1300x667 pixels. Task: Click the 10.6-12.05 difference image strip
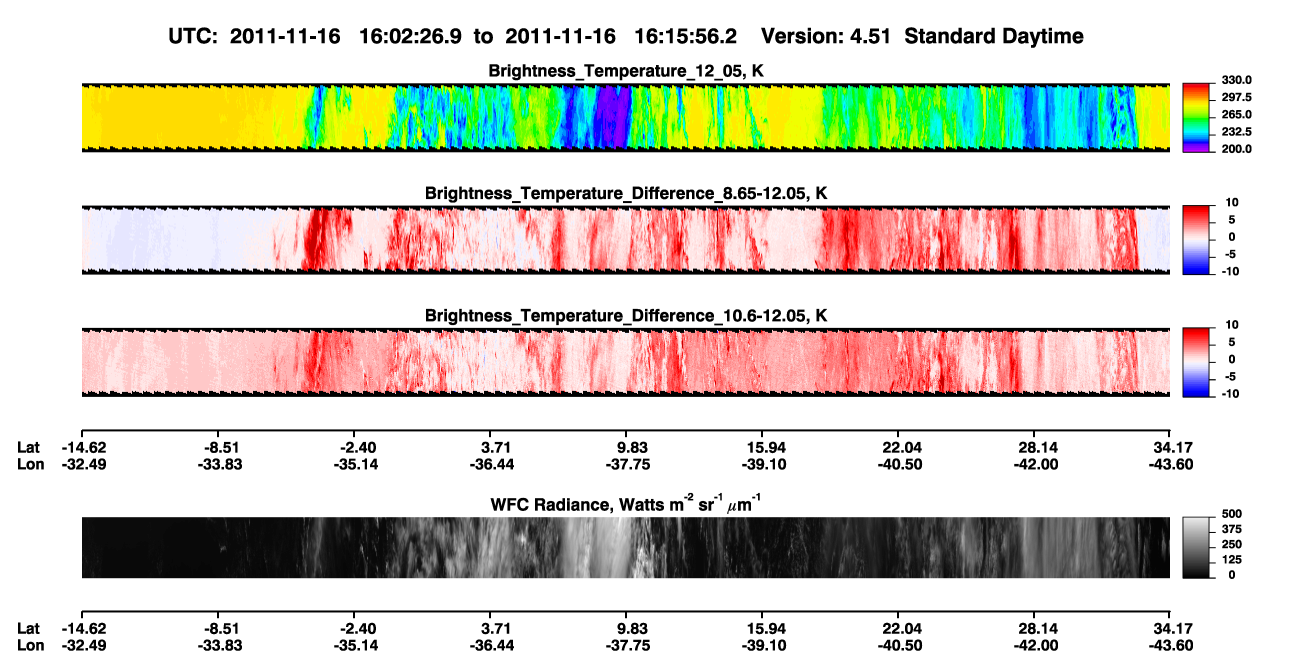pos(625,362)
